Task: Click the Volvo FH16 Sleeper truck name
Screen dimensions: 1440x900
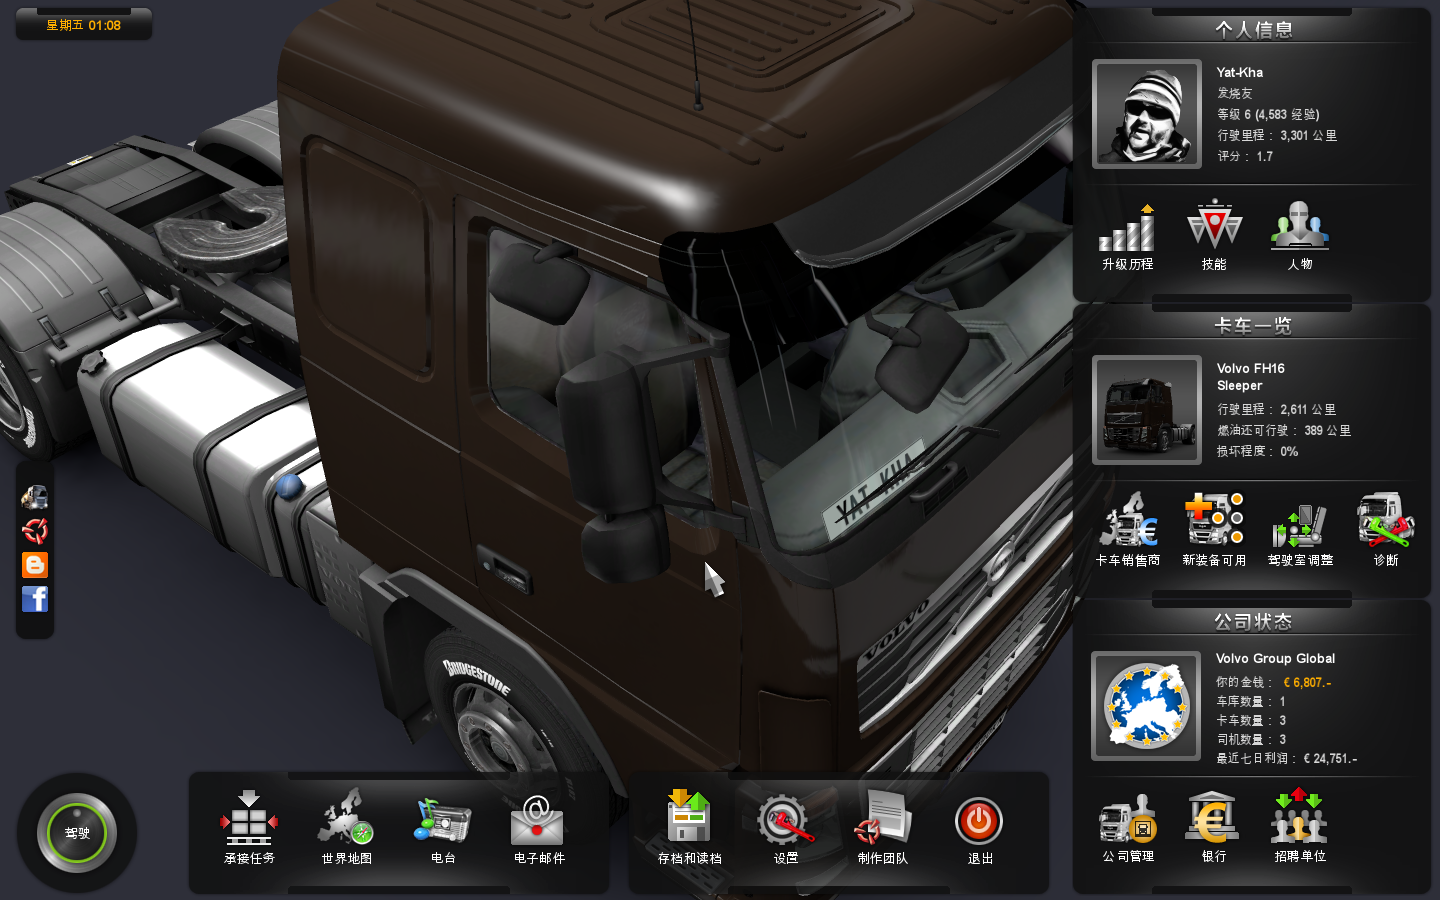Action: coord(1251,377)
